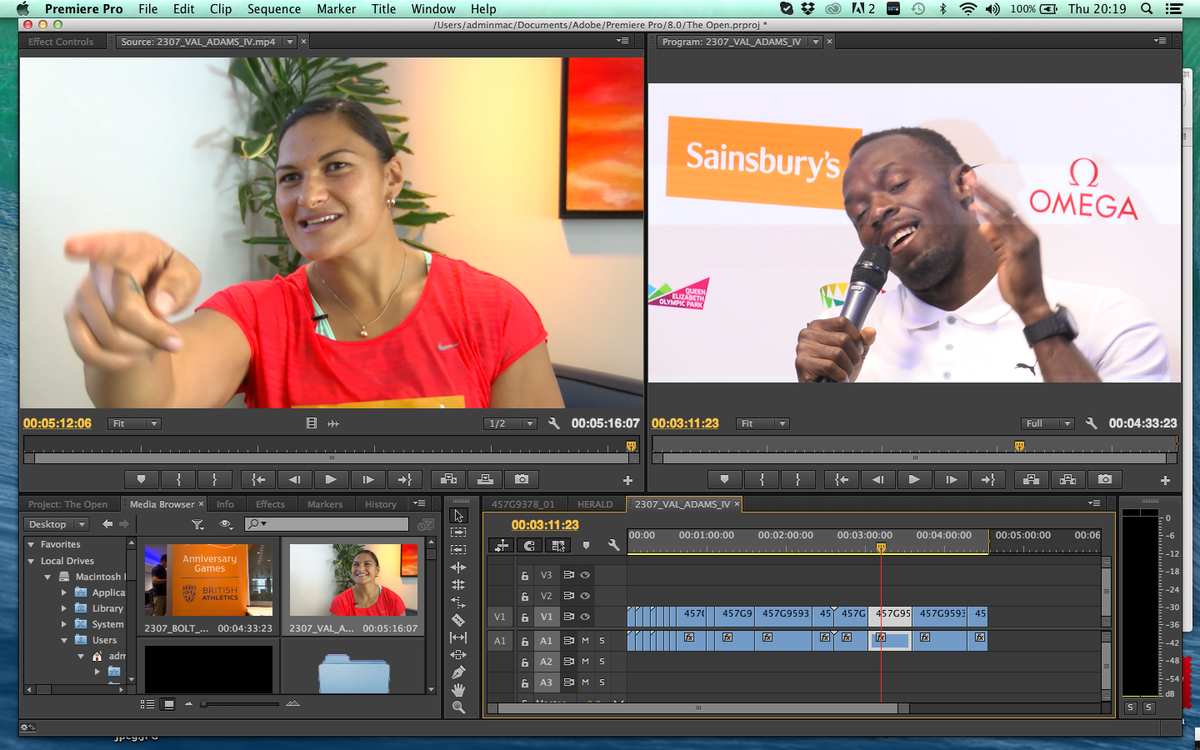Step forward one frame in Source monitor
Viewport: 1200px width, 750px height.
(x=368, y=479)
